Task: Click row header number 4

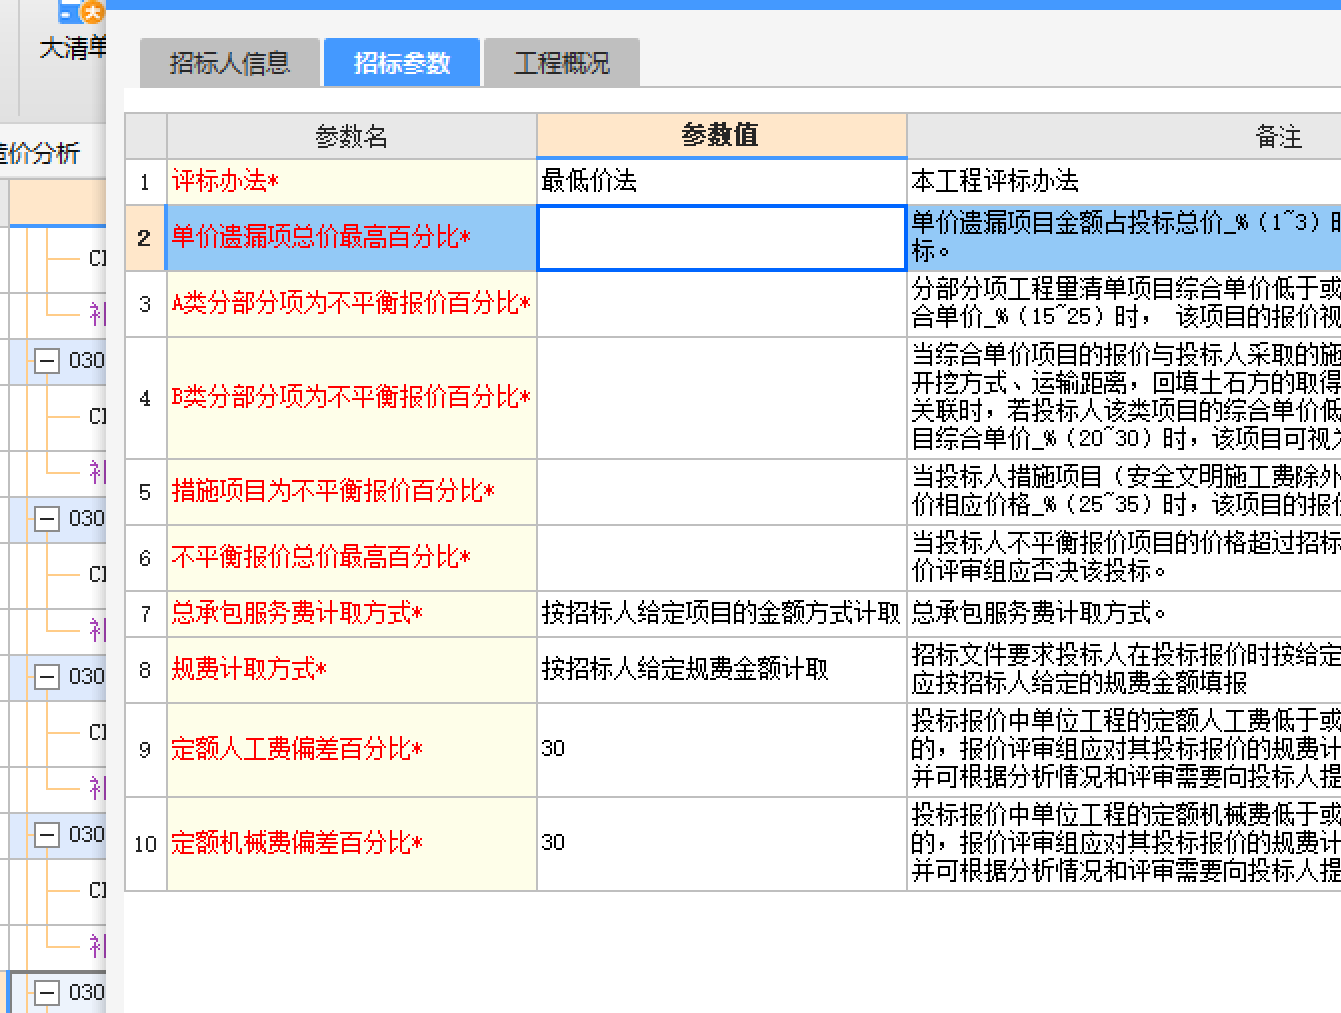Action: click(146, 398)
